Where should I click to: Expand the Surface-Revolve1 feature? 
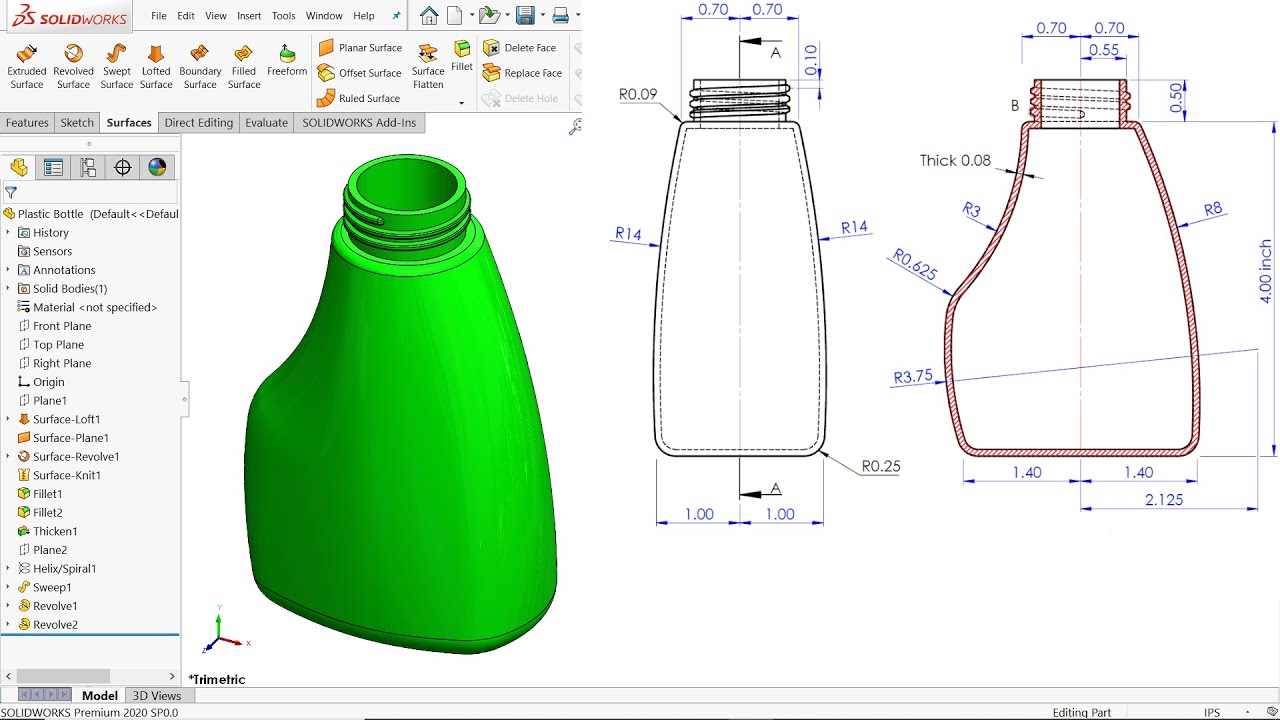pos(8,457)
